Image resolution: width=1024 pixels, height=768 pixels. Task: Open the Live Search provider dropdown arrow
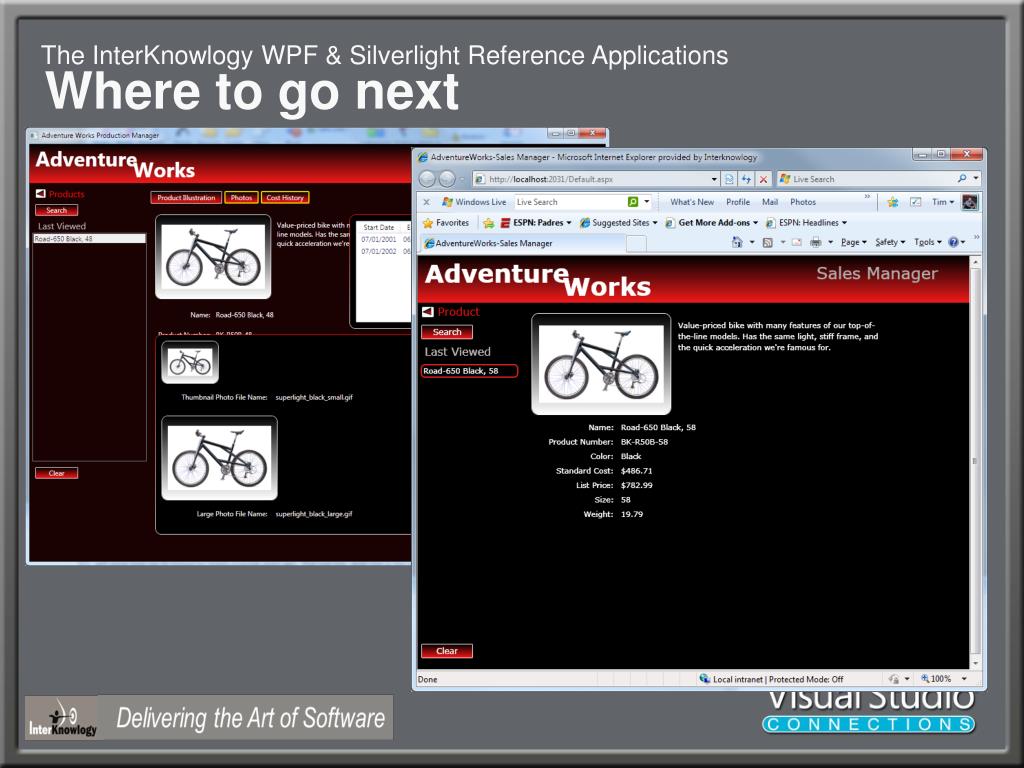[x=976, y=178]
